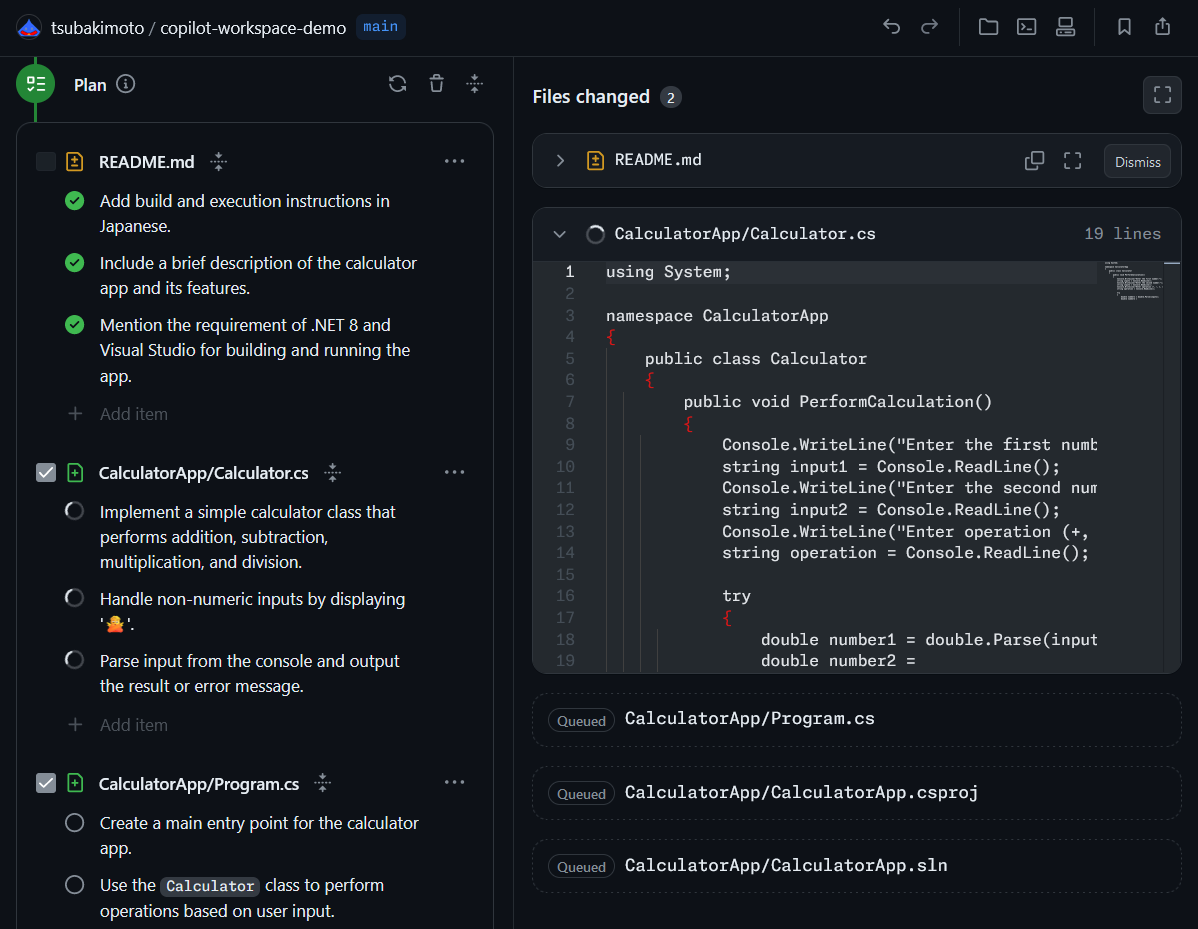Viewport: 1198px width, 929px height.
Task: Open the tsubakimoto owner link
Action: click(98, 28)
